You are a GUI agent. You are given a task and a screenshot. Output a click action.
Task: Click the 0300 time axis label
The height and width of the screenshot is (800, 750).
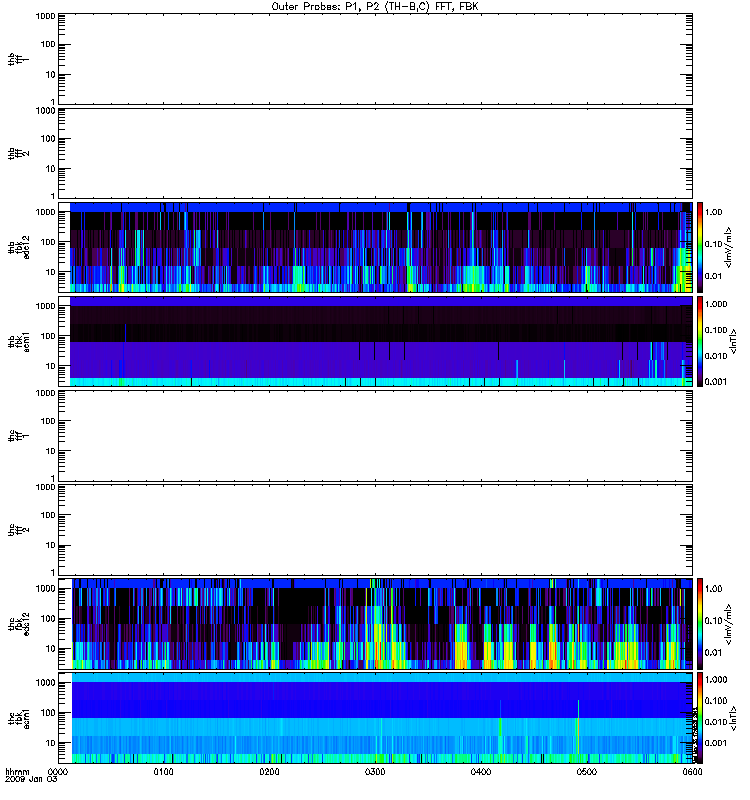coord(375,772)
